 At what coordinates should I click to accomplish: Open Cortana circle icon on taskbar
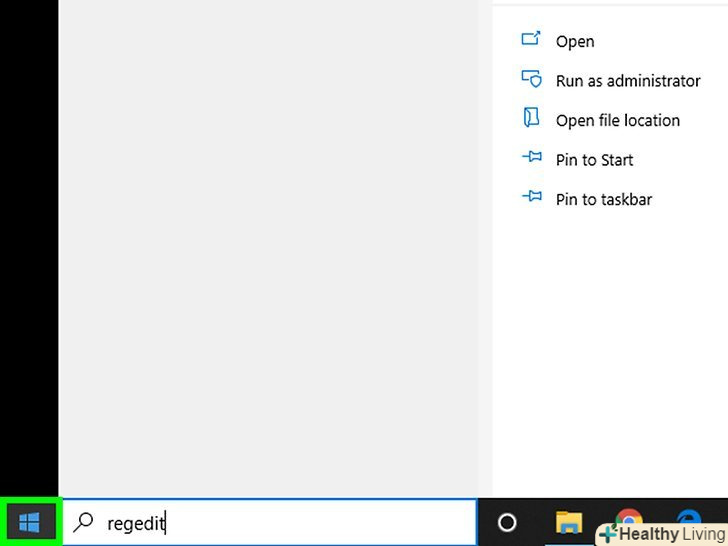coord(507,522)
